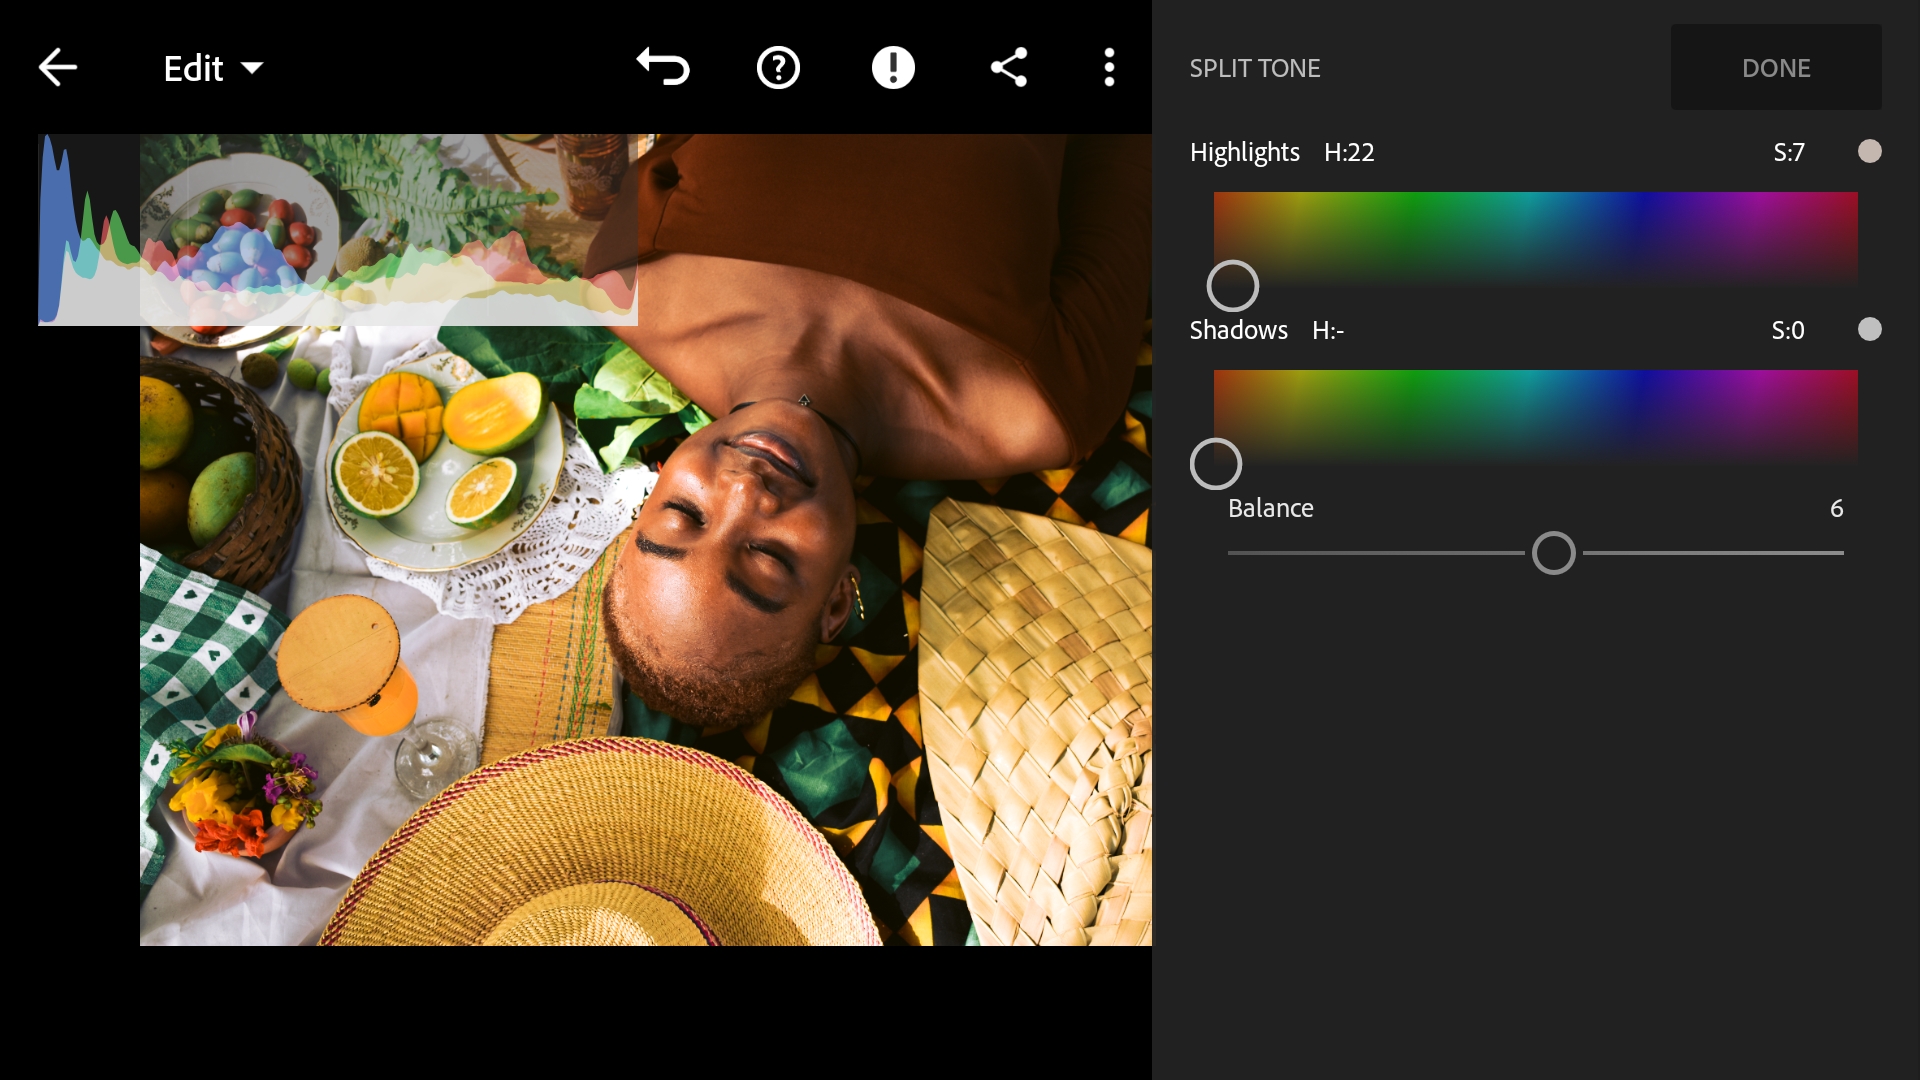Viewport: 1920px width, 1080px height.
Task: Click the Highlights color picker circle
Action: click(1232, 286)
